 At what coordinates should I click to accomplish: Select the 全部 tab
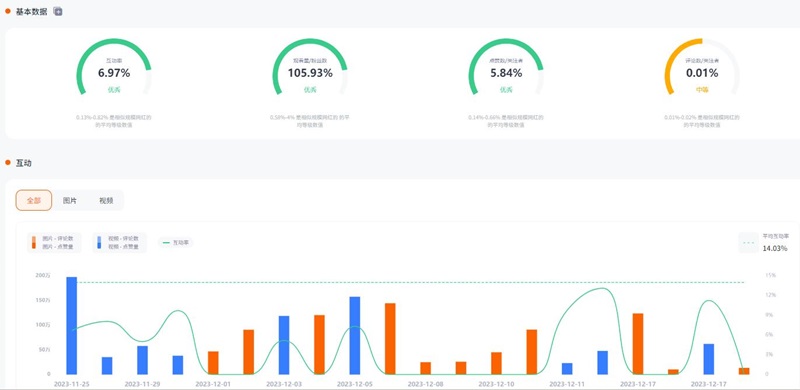(x=34, y=201)
